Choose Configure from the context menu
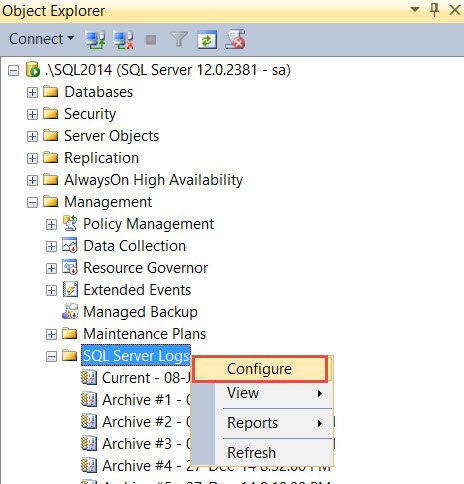 (260, 369)
